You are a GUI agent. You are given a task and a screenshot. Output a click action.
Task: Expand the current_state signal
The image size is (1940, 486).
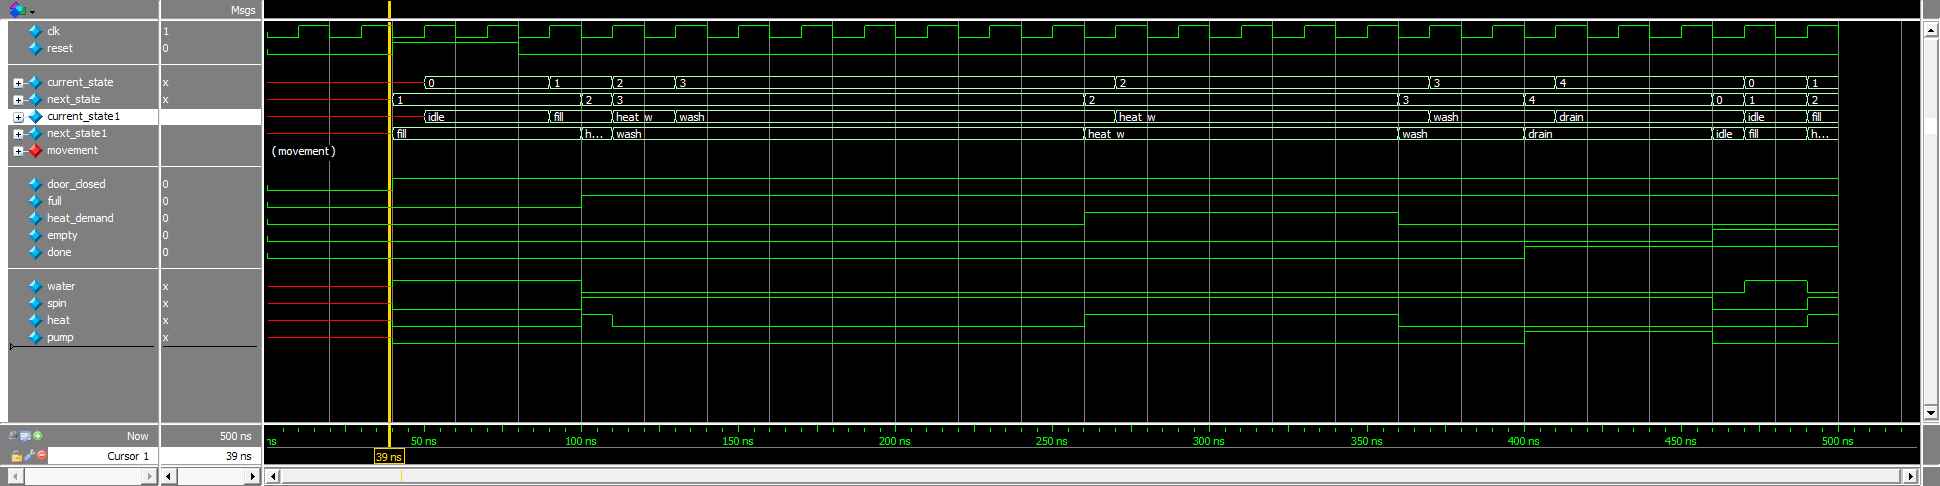[x=18, y=83]
